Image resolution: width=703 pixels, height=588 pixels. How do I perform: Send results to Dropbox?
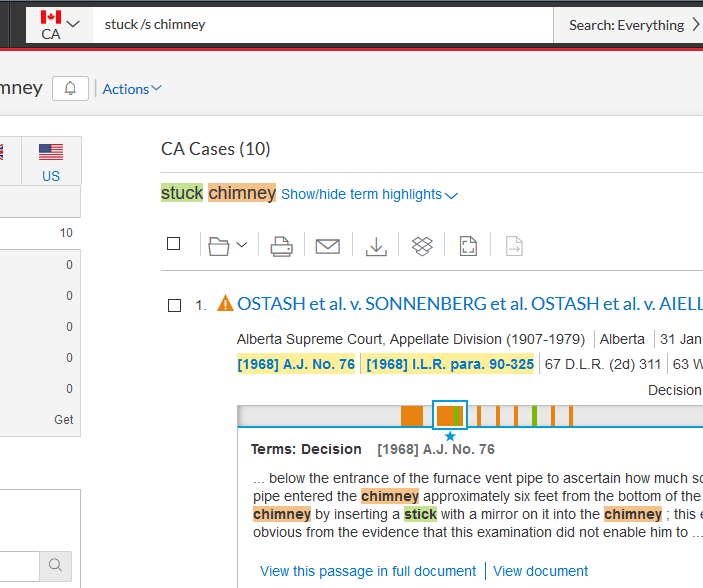[422, 246]
